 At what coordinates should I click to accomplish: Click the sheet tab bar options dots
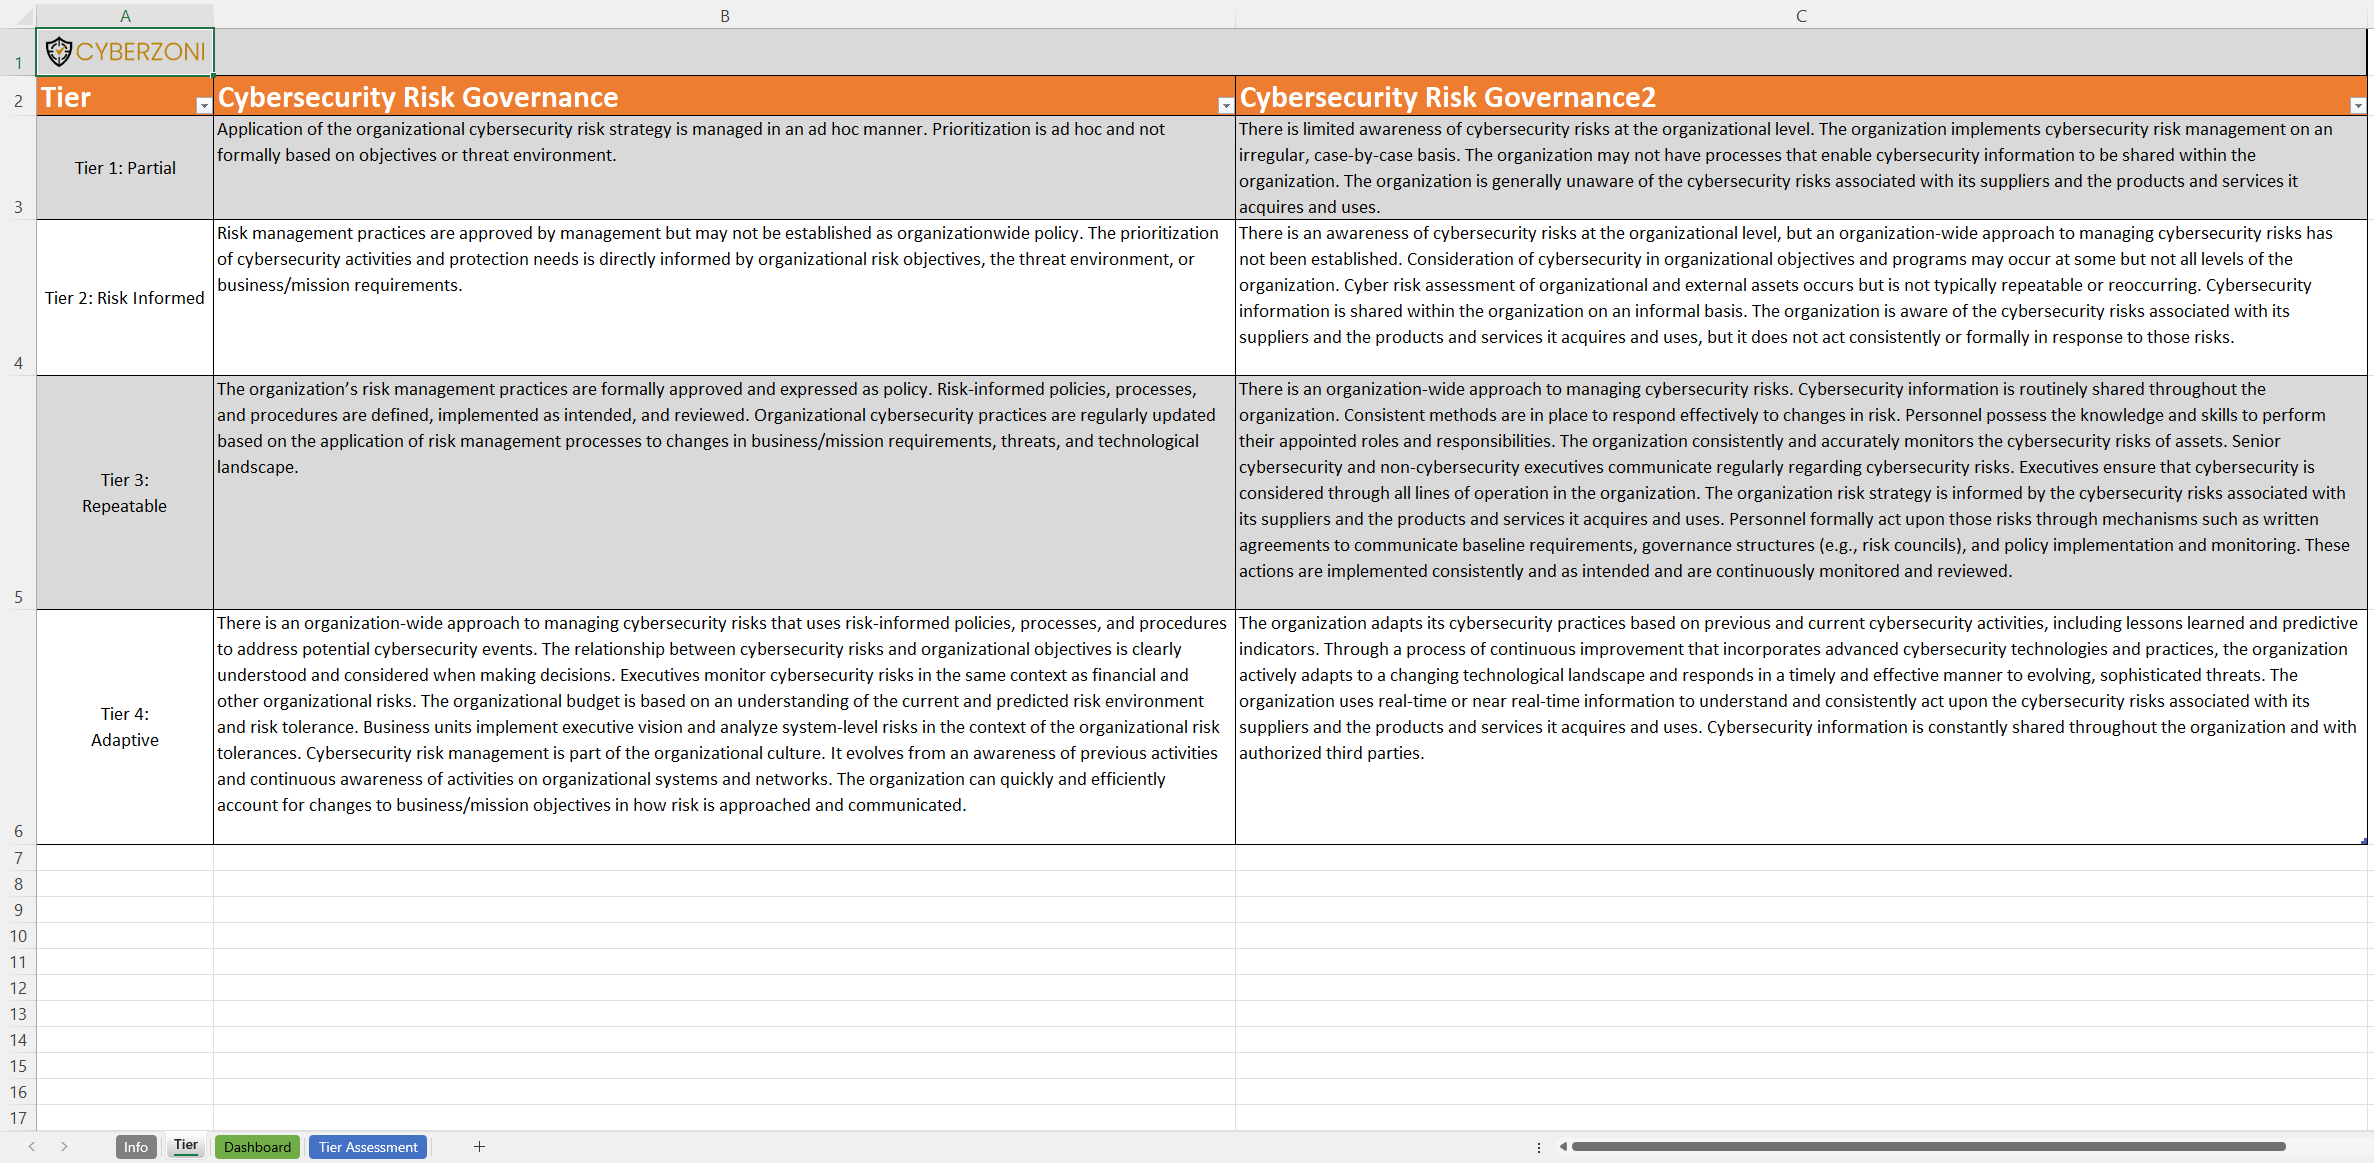1538,1147
